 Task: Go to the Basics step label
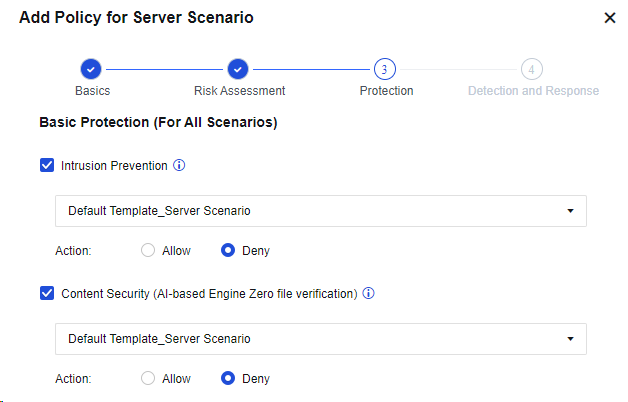(x=92, y=91)
